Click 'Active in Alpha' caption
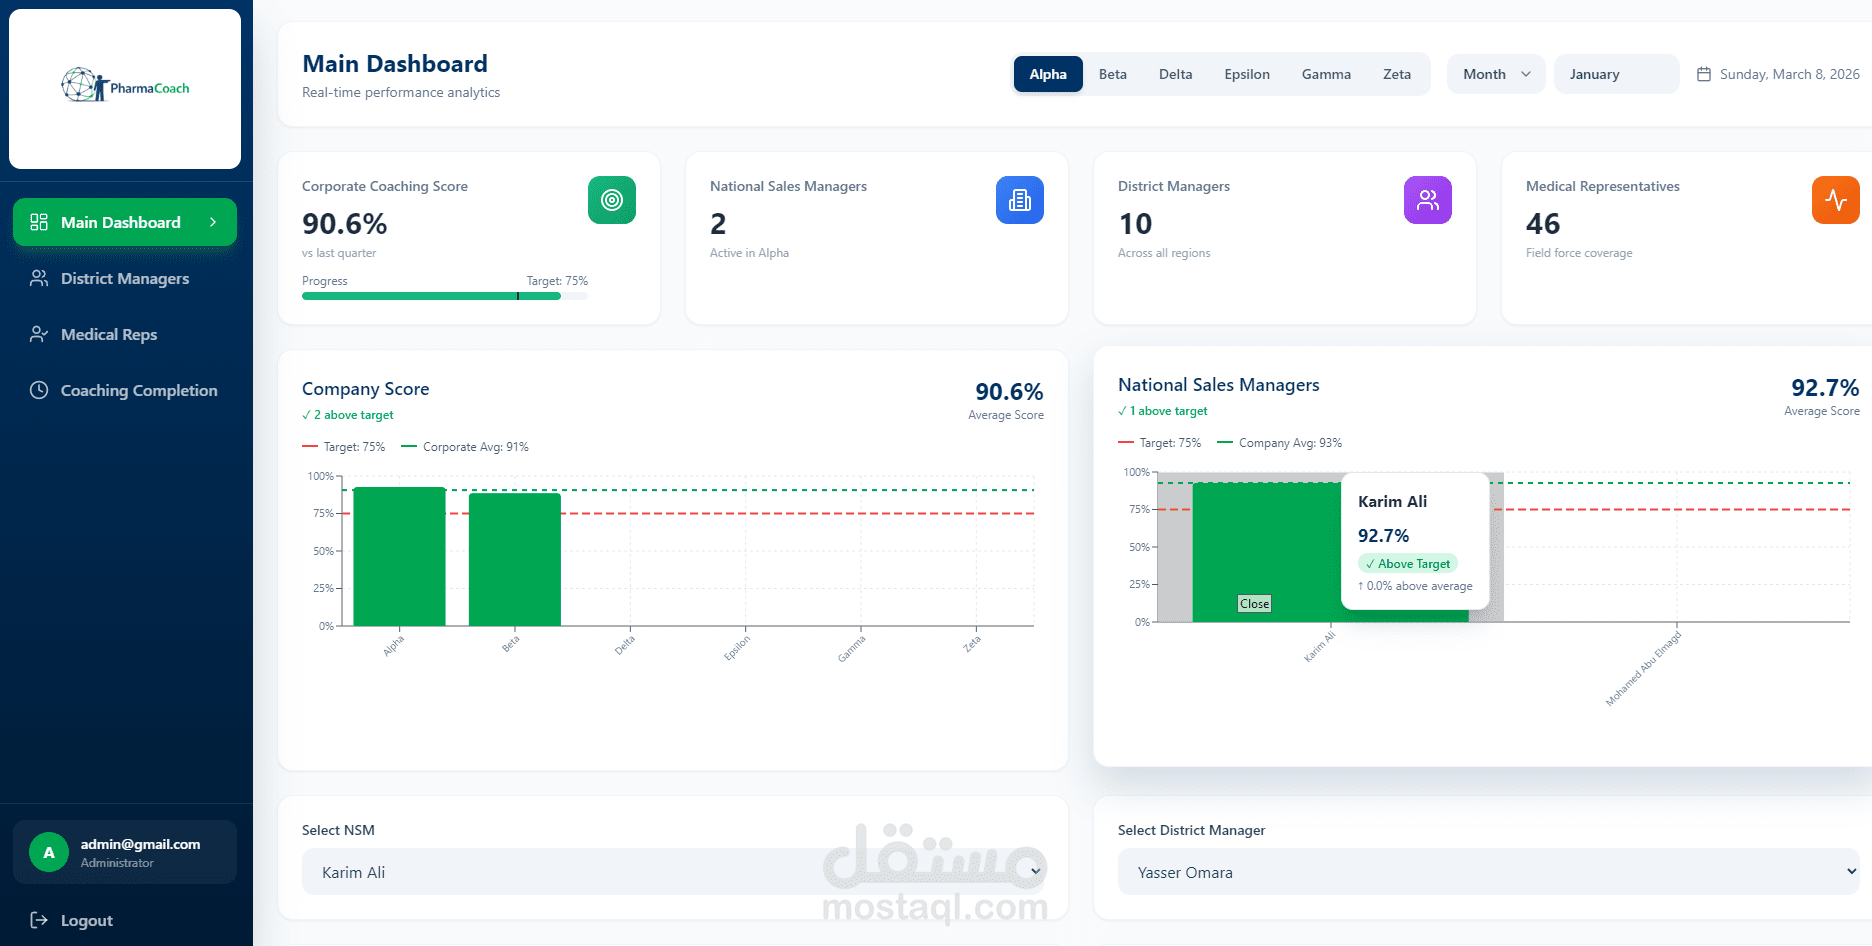The height and width of the screenshot is (946, 1872). (749, 253)
